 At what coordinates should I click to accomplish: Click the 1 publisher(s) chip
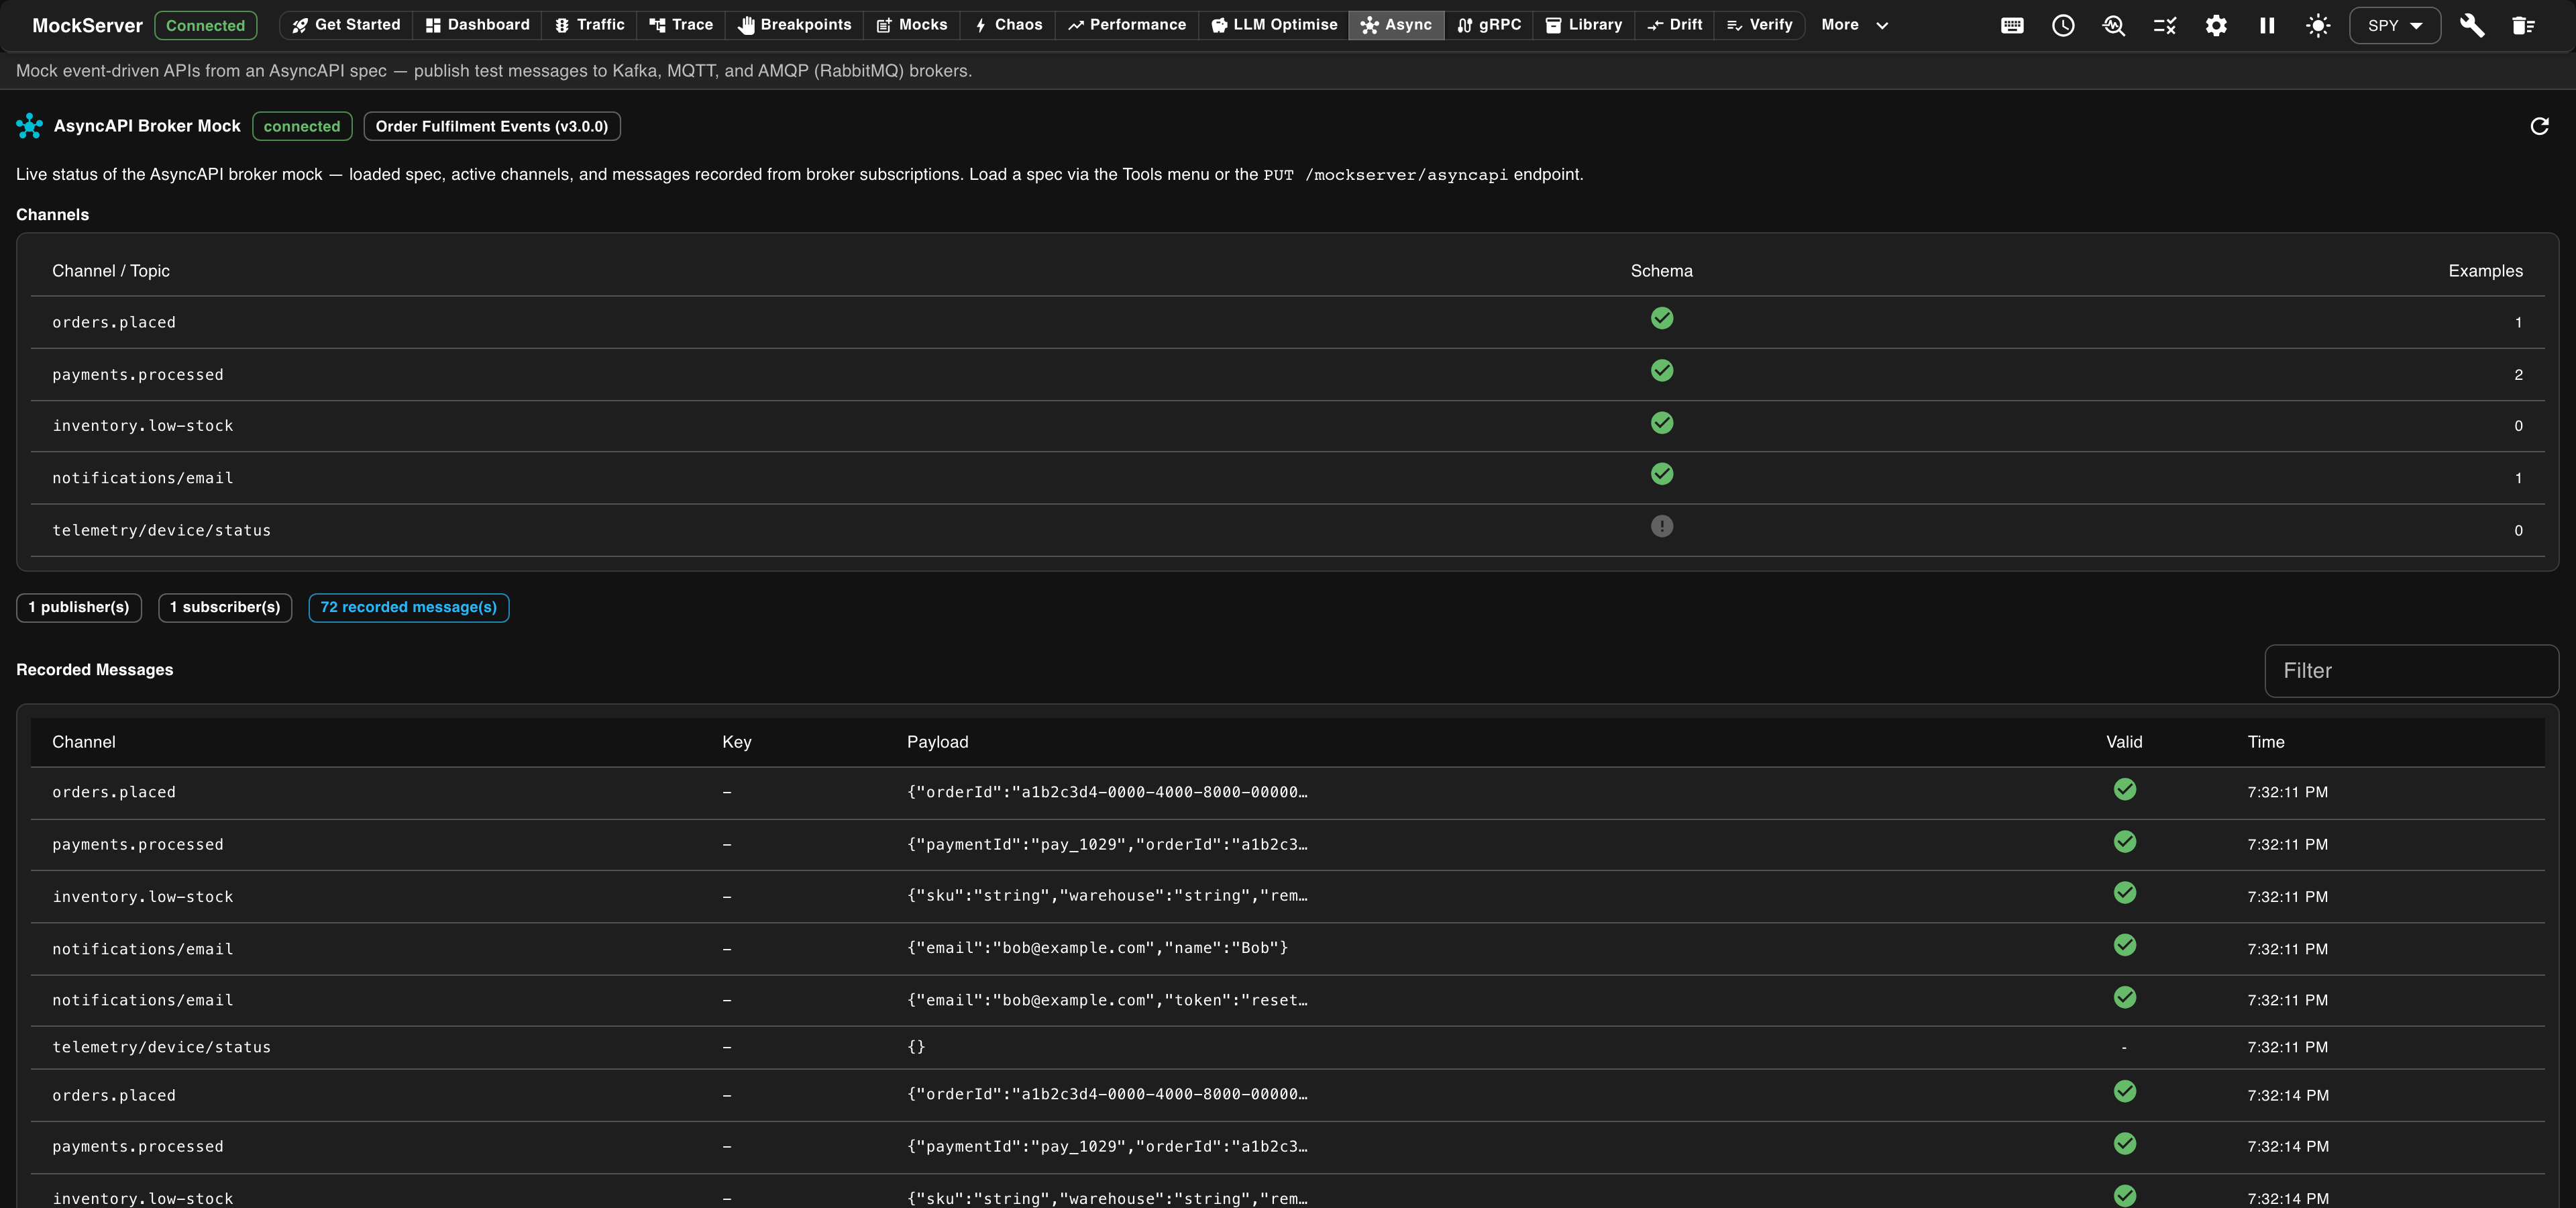tap(79, 607)
